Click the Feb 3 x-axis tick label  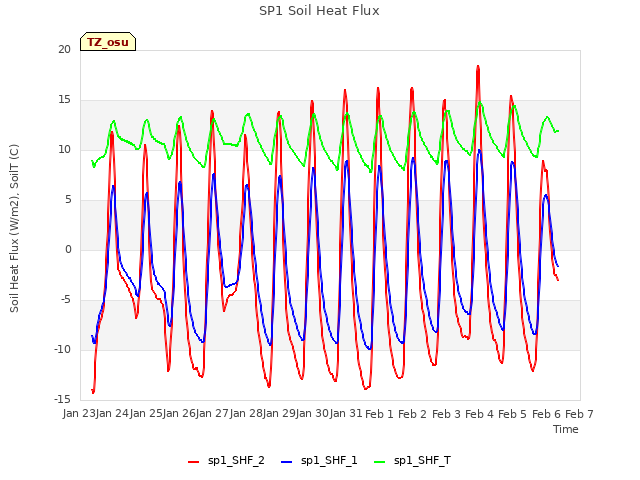click(x=446, y=414)
